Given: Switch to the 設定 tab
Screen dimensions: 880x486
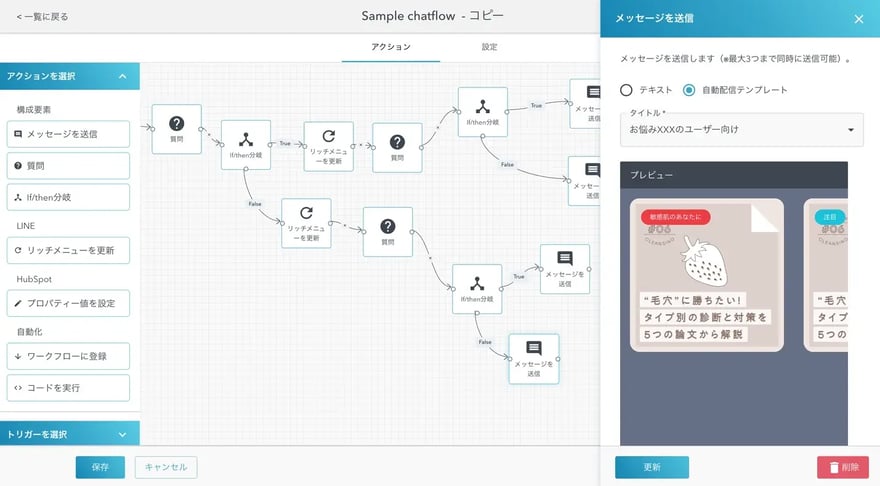Looking at the screenshot, I should (x=489, y=47).
